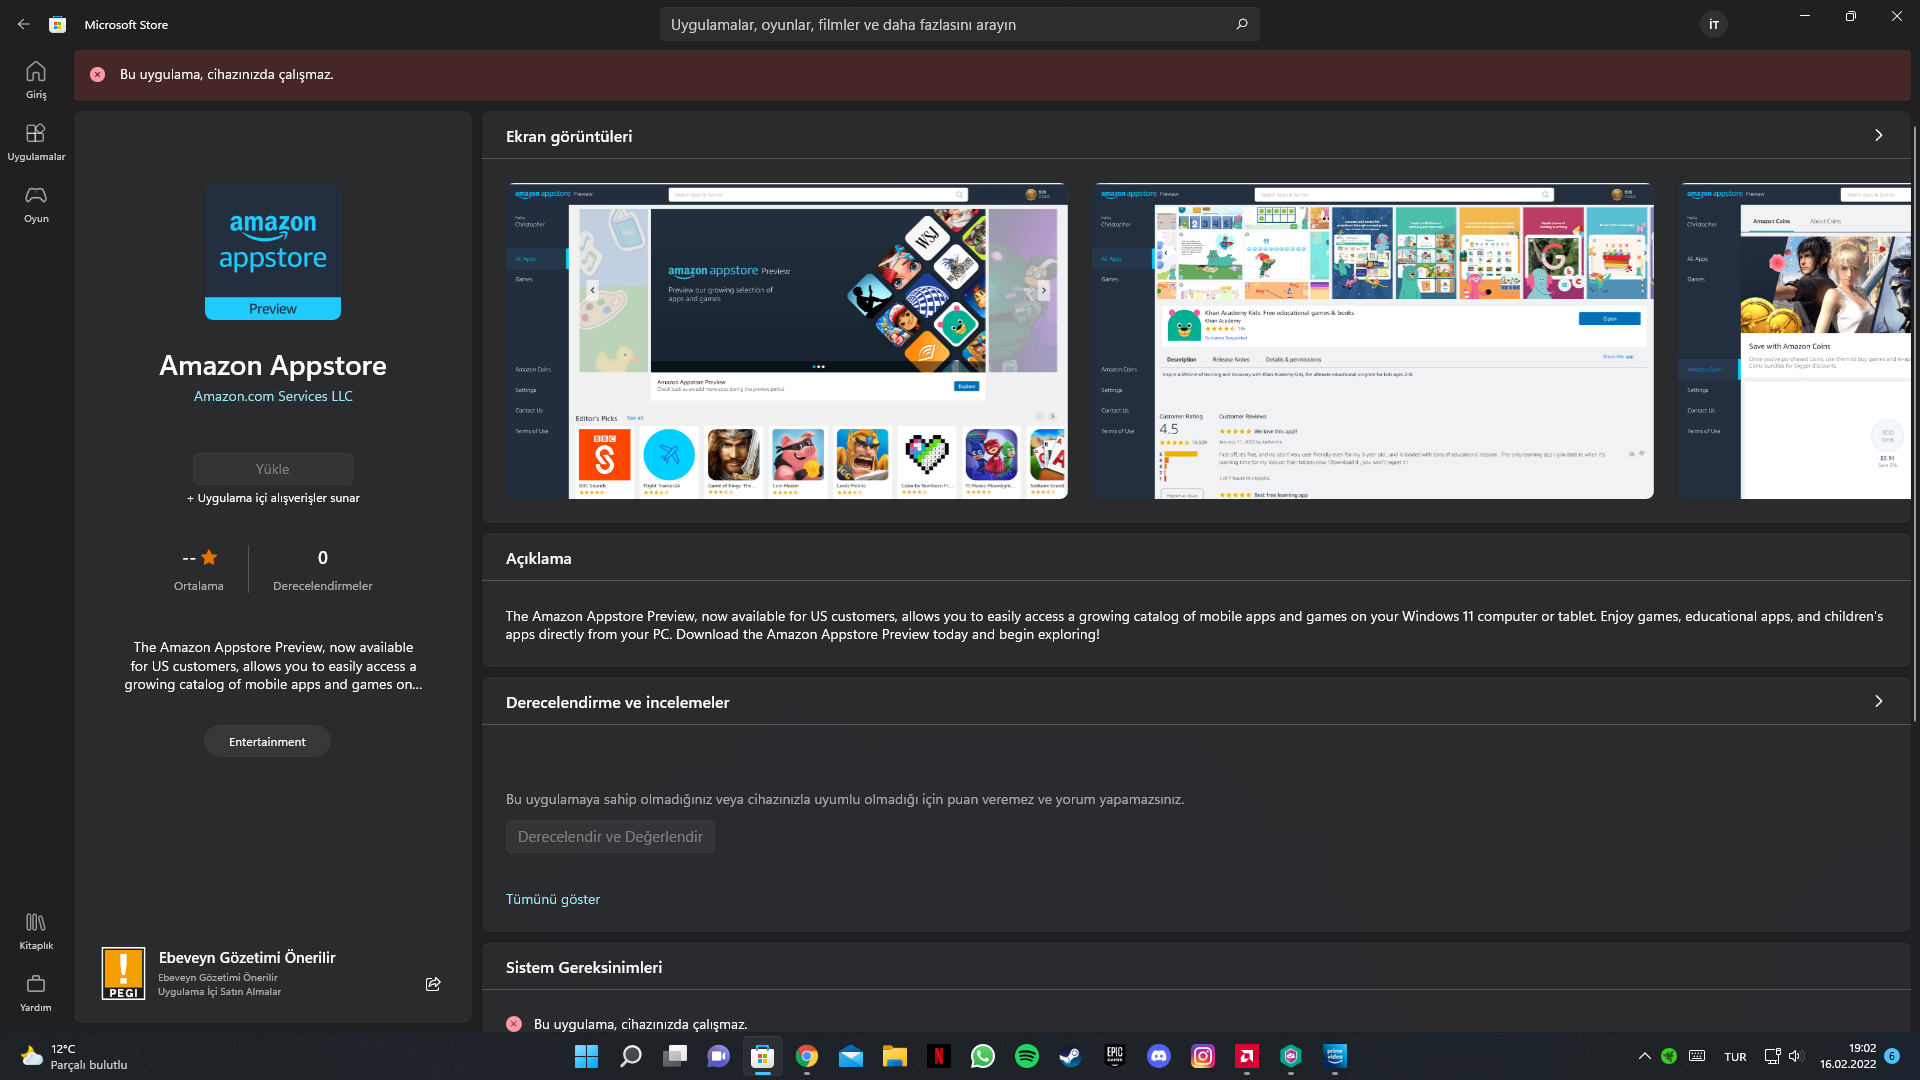Open the Oyun gaming section
The height and width of the screenshot is (1080, 1920).
(x=36, y=204)
